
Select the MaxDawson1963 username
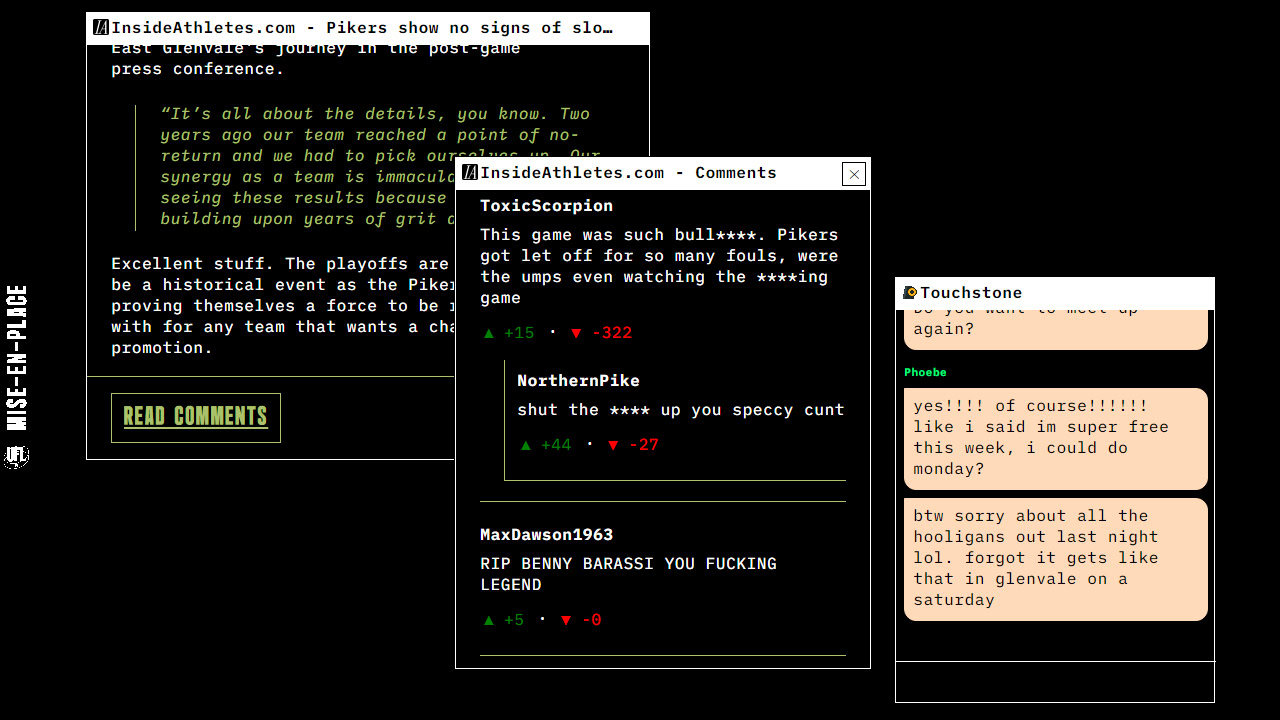tap(546, 535)
